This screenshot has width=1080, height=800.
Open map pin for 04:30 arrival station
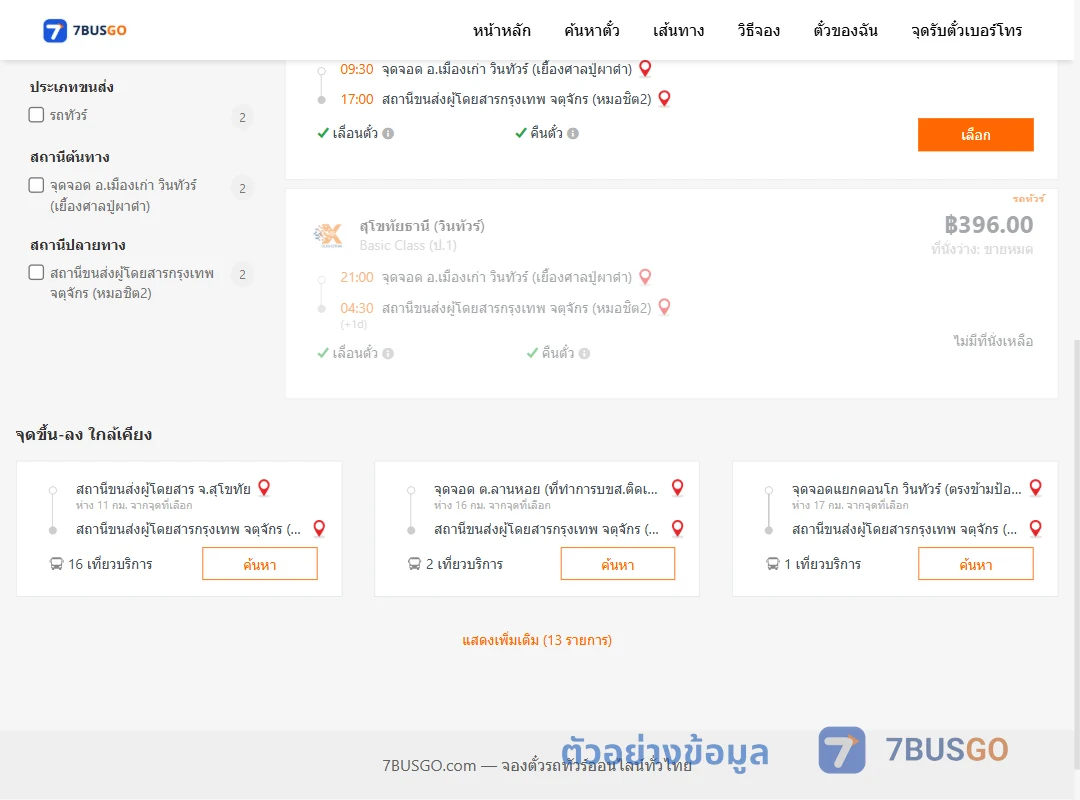click(x=665, y=307)
